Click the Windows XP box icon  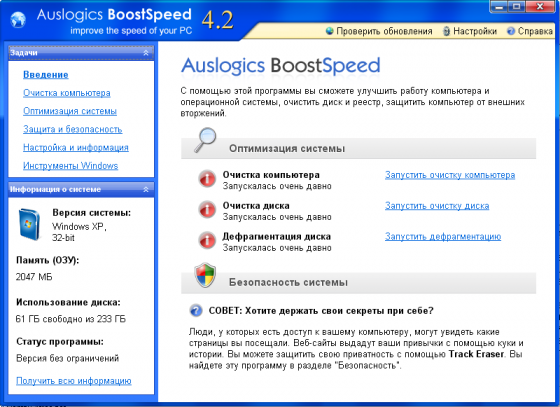coord(29,224)
